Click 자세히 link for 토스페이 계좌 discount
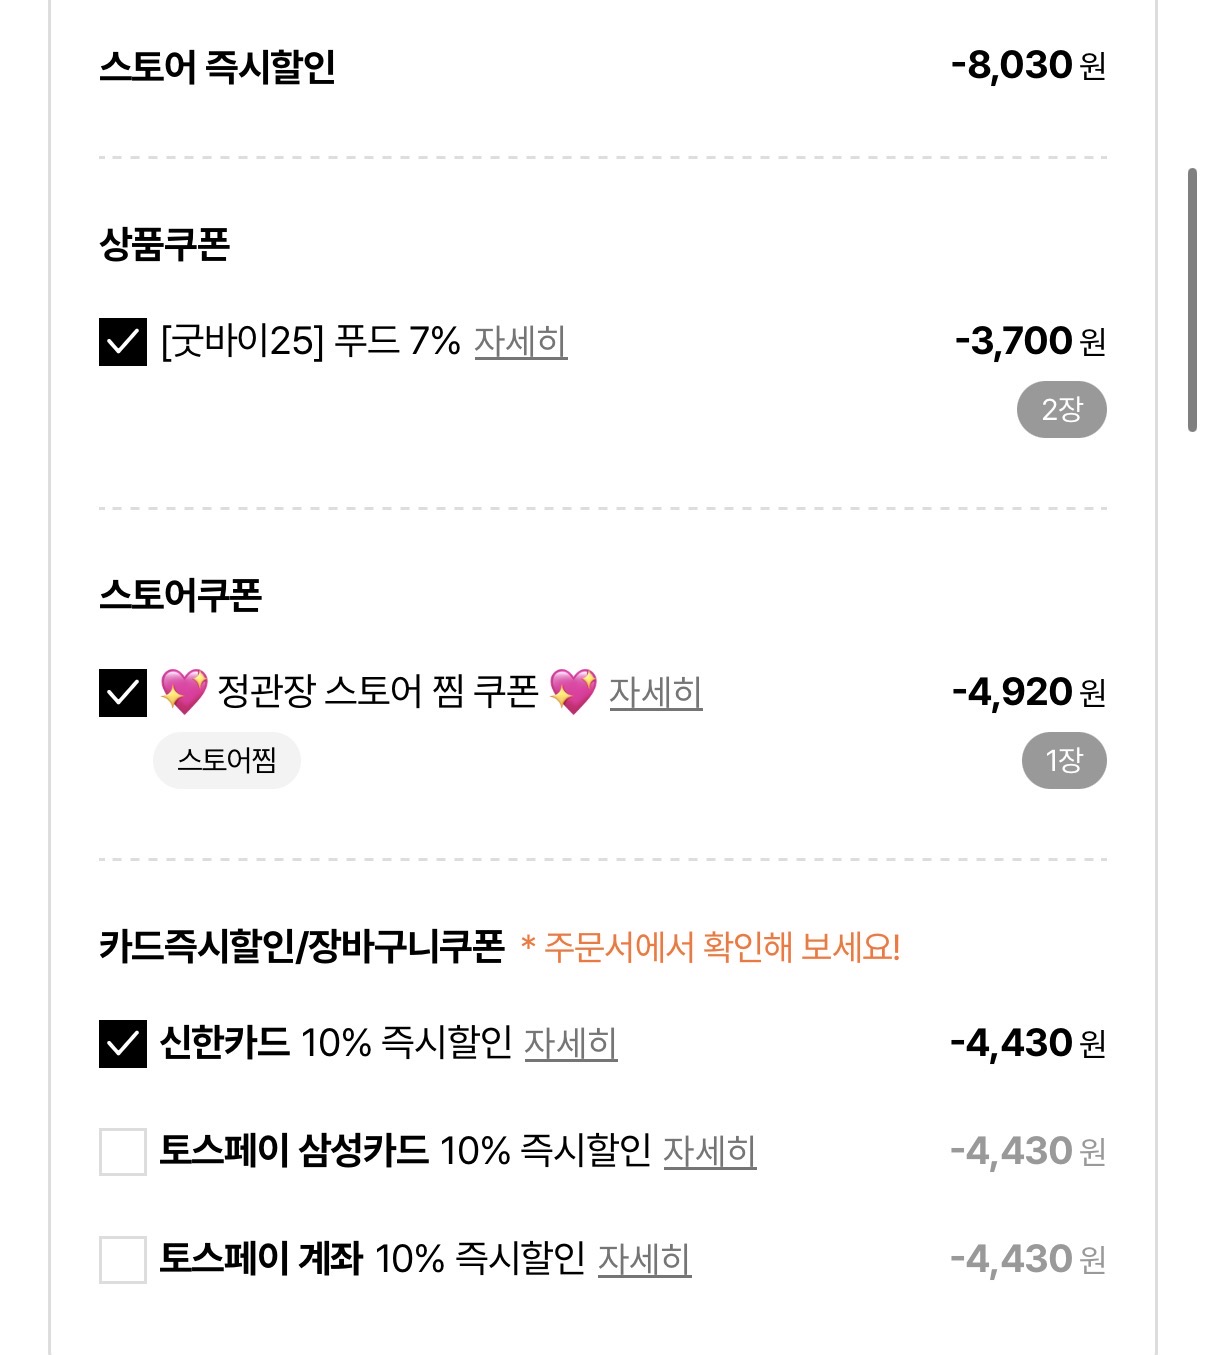This screenshot has width=1206, height=1355. pyautogui.click(x=644, y=1260)
